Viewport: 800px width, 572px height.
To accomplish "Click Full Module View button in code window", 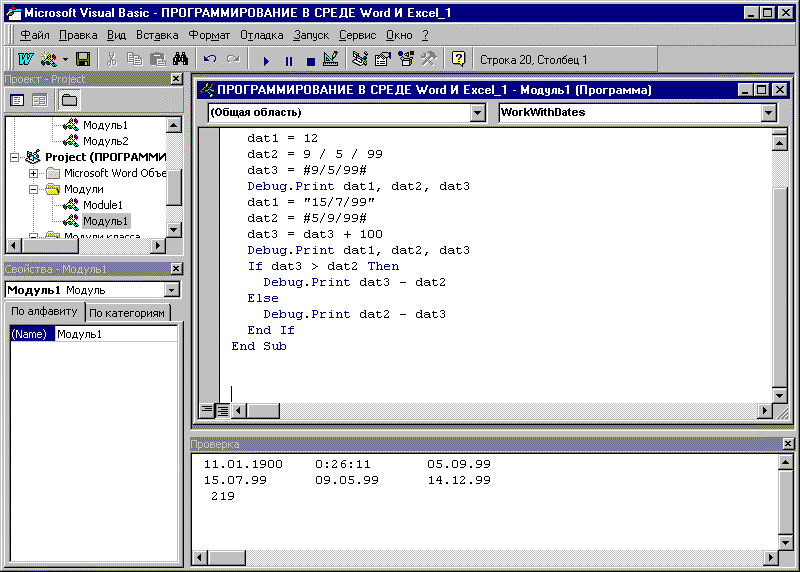I will (223, 410).
